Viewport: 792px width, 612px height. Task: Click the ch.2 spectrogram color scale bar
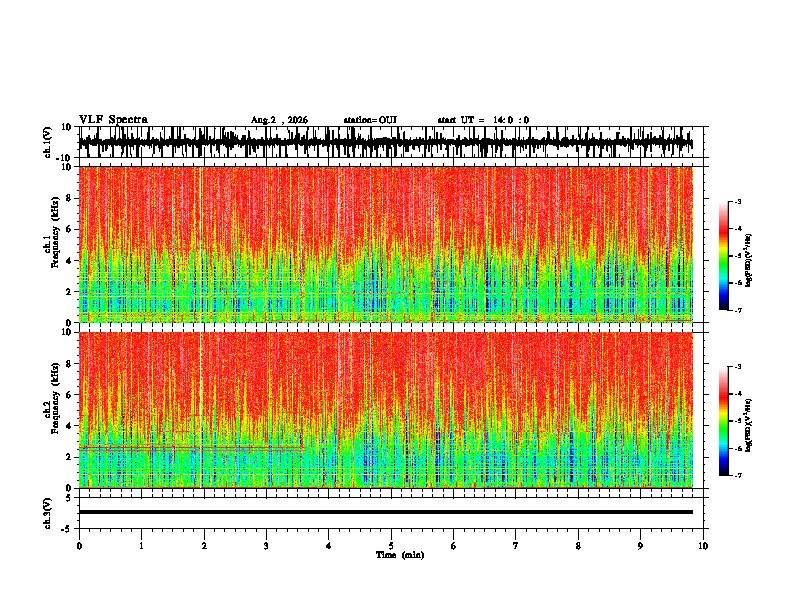tap(724, 421)
